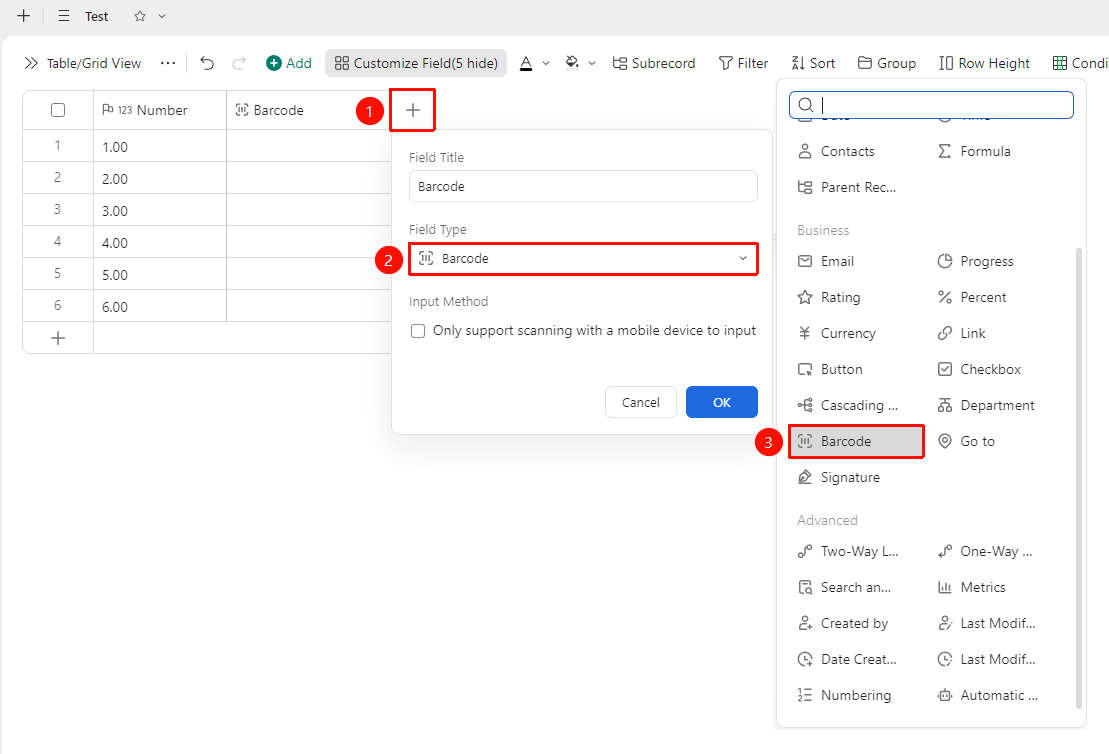
Task: Select the Contacts field type
Action: pos(836,151)
